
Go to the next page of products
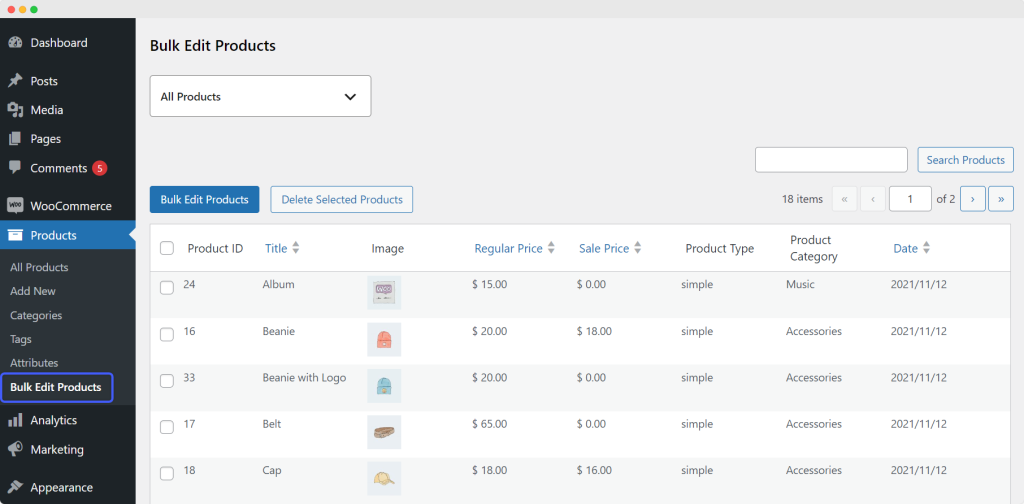coord(973,199)
